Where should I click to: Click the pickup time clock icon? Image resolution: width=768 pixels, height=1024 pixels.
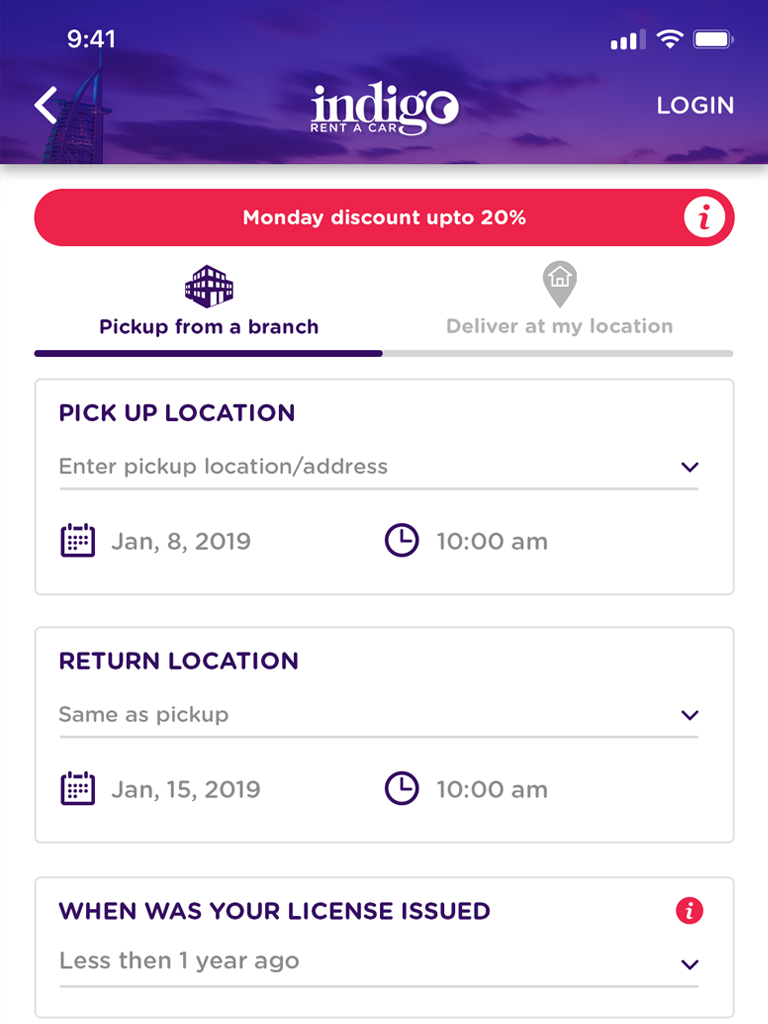click(402, 541)
